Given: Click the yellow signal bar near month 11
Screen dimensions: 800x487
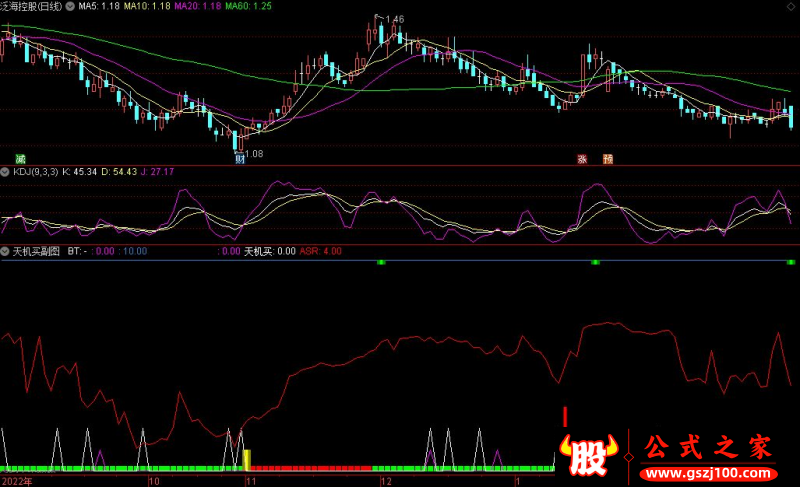Looking at the screenshot, I should point(247,460).
